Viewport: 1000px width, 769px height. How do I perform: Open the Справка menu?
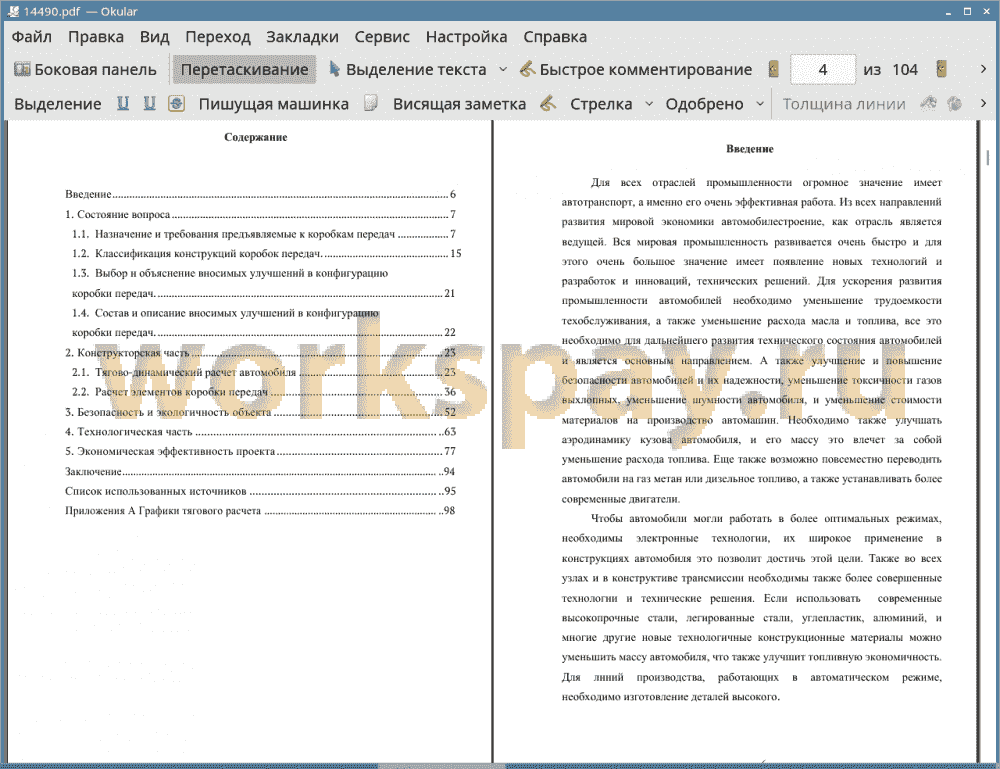click(x=555, y=36)
